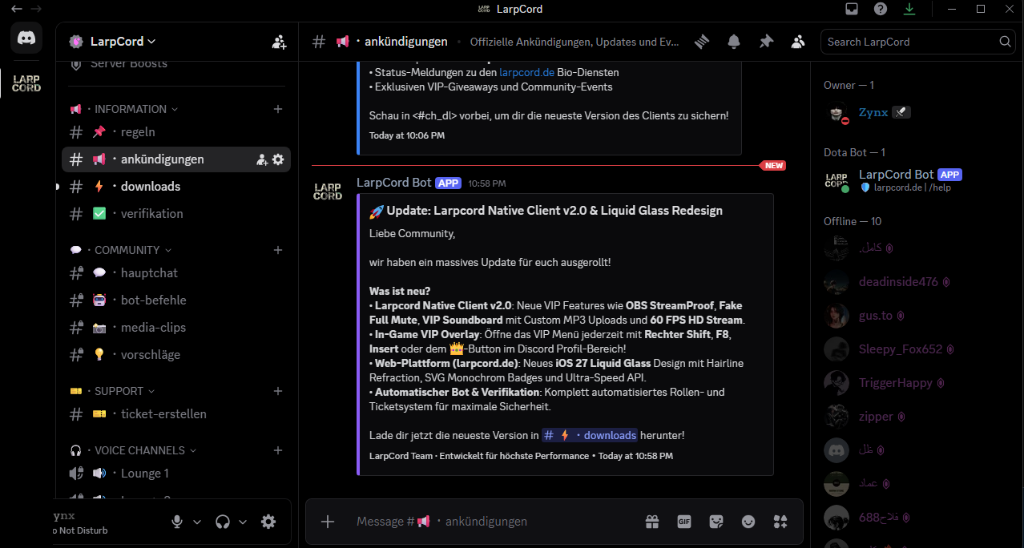Open the bot-befehle channel
This screenshot has width=1024, height=548.
coord(176,300)
